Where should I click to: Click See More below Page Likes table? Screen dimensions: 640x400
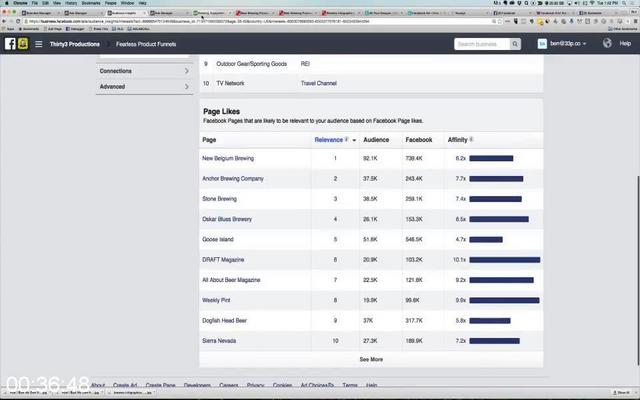[371, 360]
